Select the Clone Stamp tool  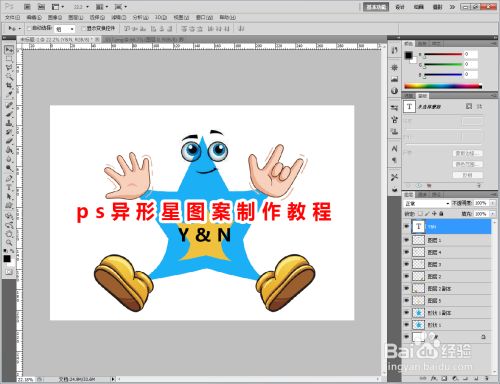(x=9, y=123)
